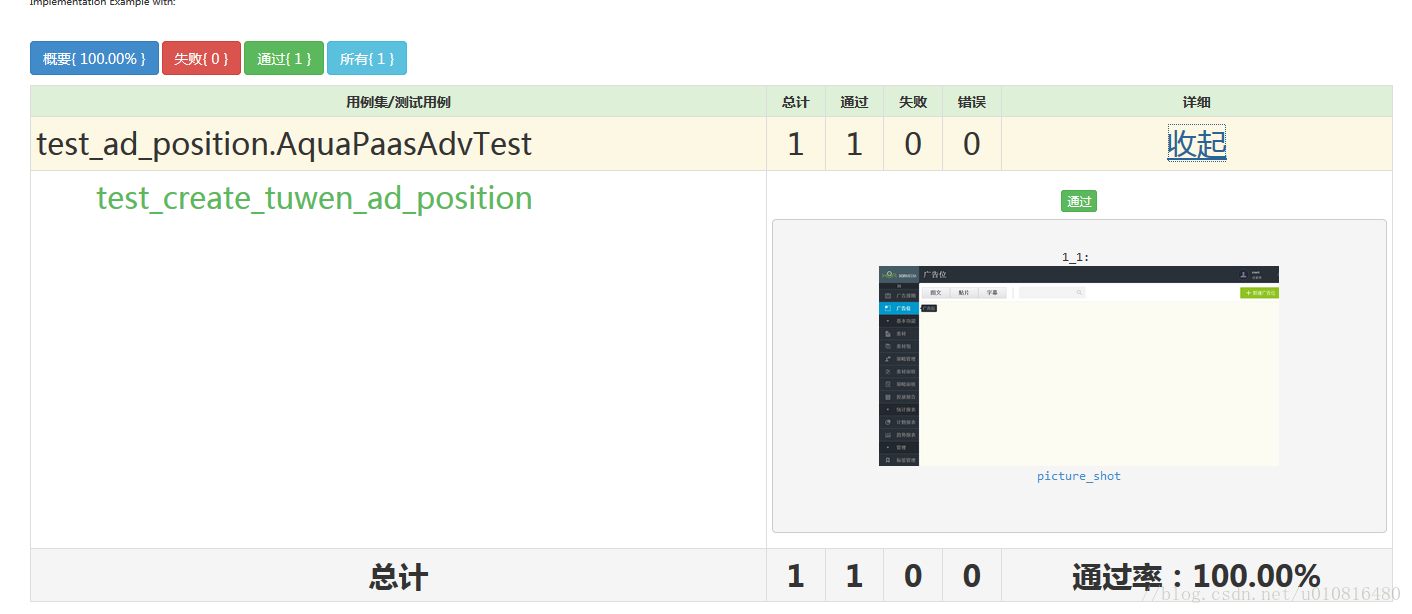Click the 失败 column header in table

pyautogui.click(x=912, y=102)
